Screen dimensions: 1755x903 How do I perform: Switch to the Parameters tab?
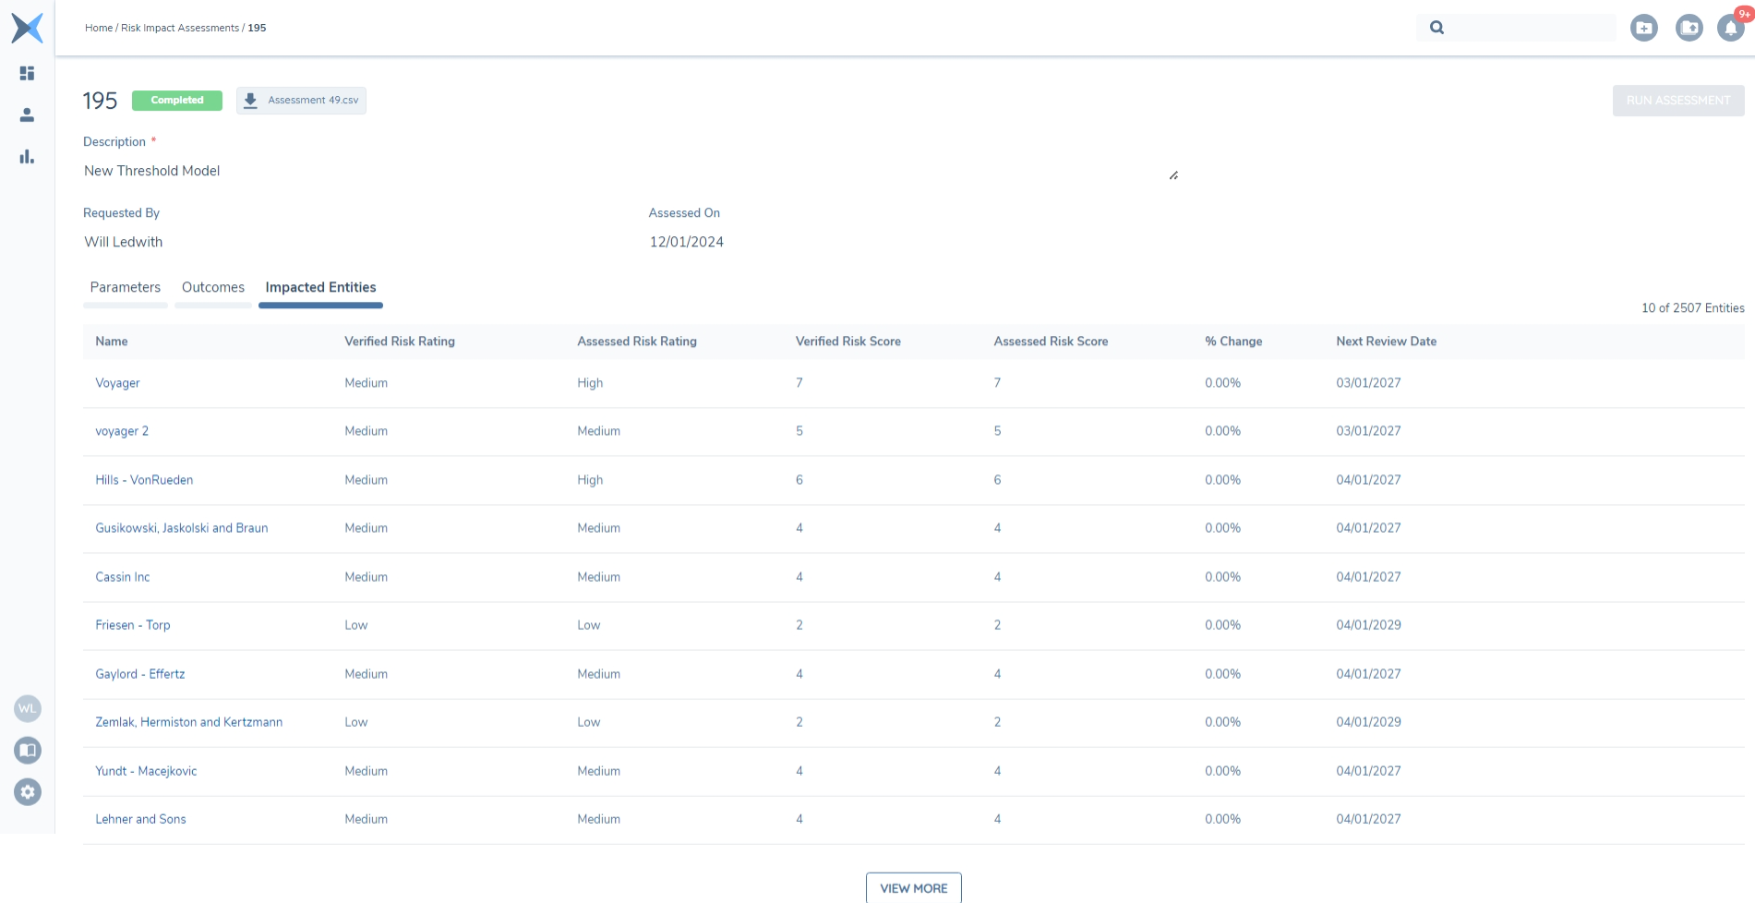(x=125, y=288)
